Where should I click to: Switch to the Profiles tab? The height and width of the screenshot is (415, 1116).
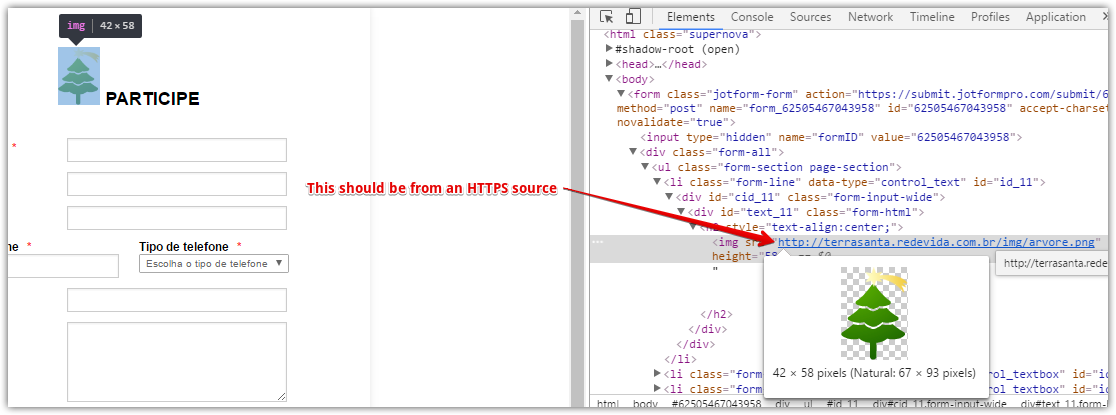[990, 17]
